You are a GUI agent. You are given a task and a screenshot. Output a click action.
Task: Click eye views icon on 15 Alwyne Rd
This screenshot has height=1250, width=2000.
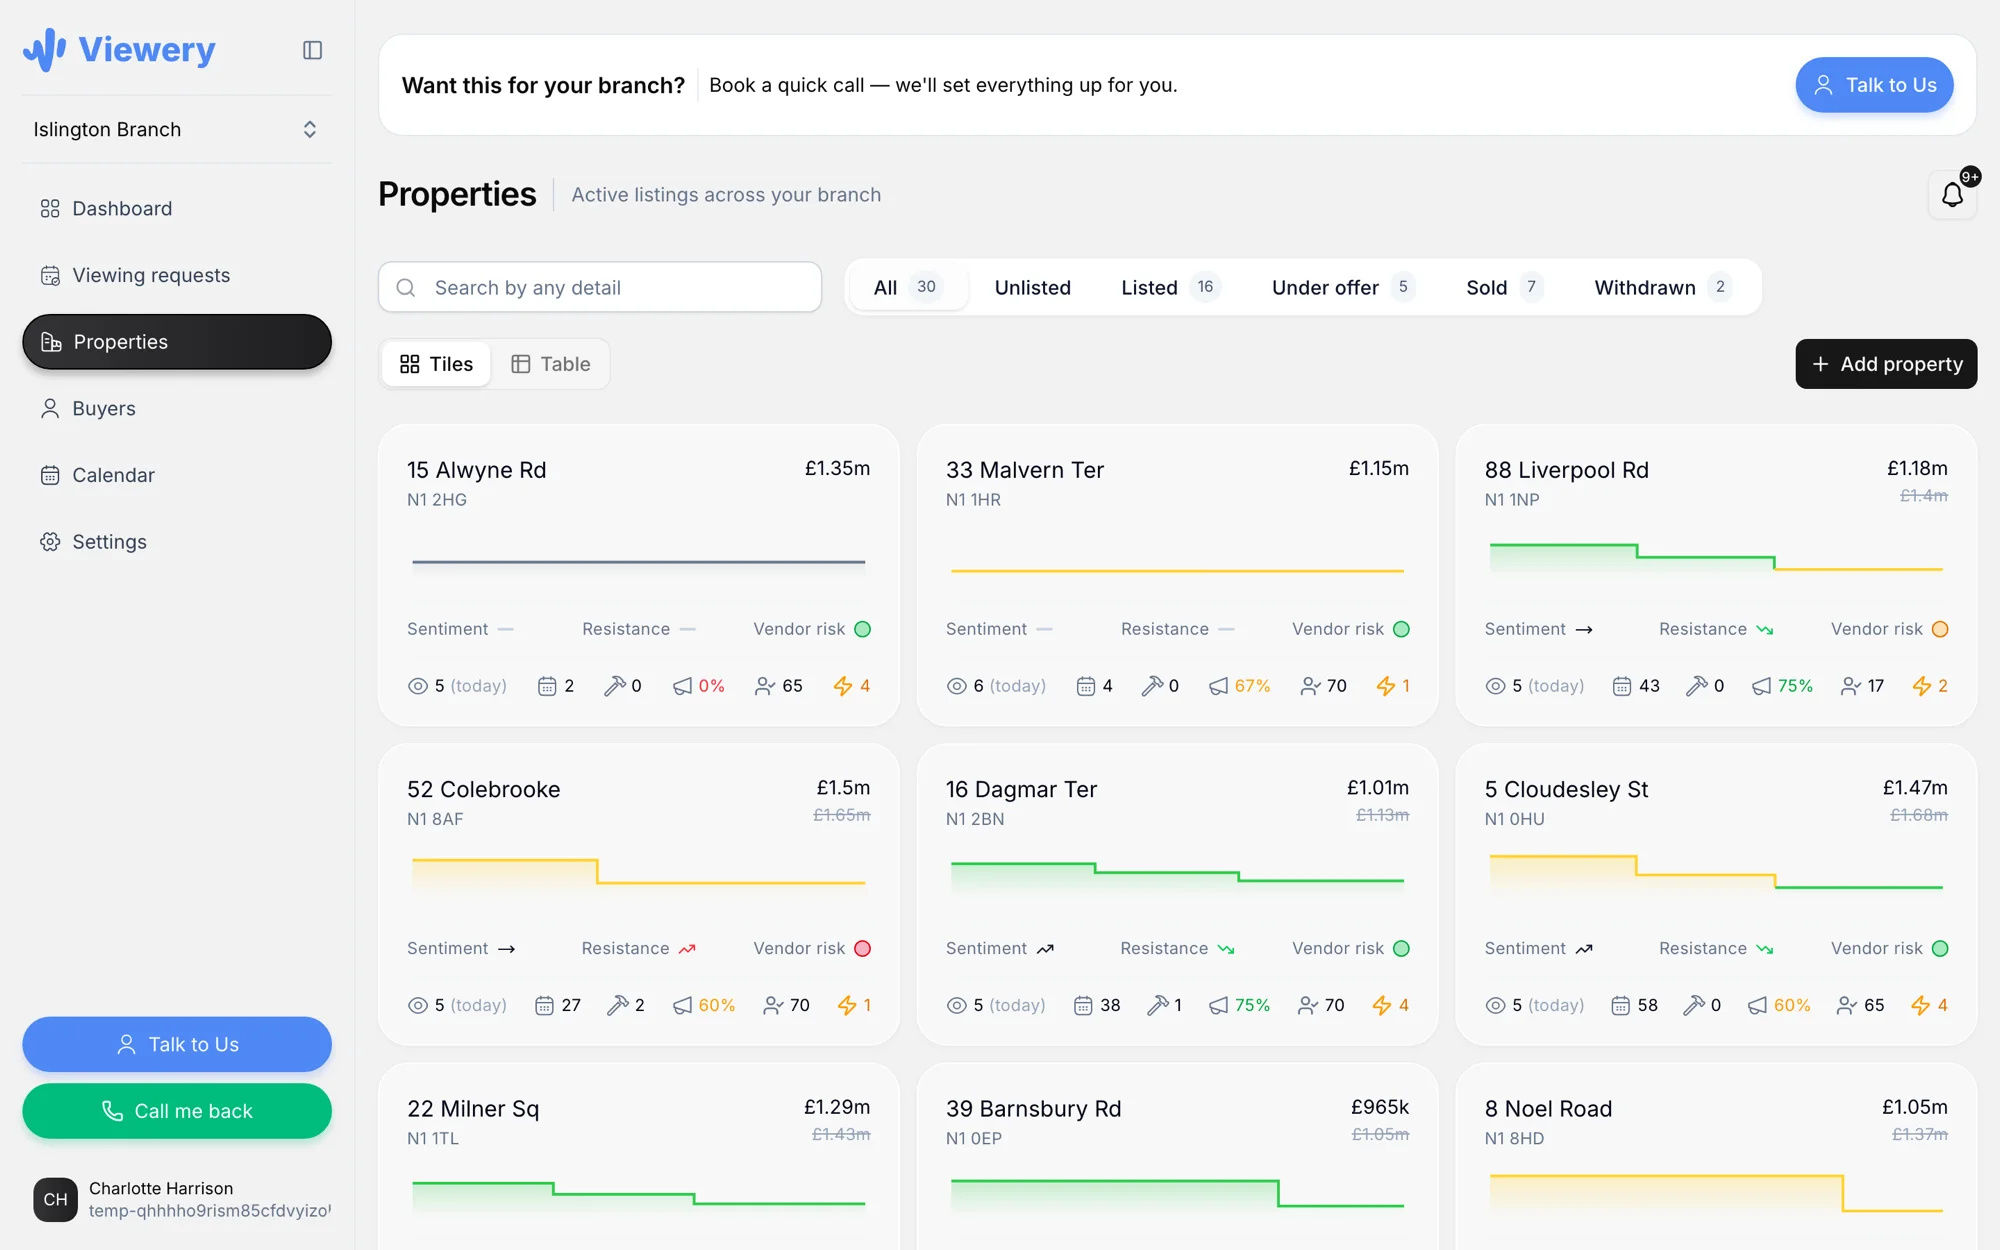(x=417, y=686)
